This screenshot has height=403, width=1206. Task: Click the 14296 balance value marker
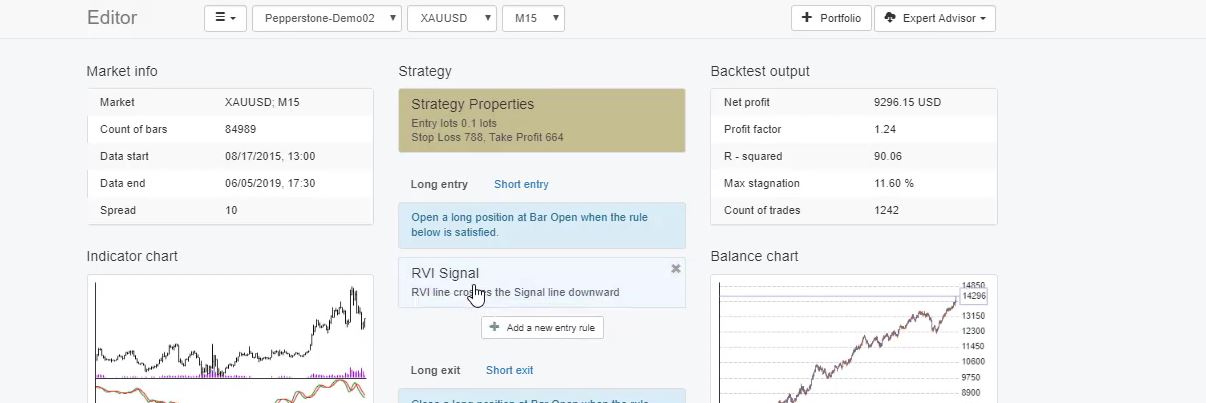pyautogui.click(x=973, y=296)
